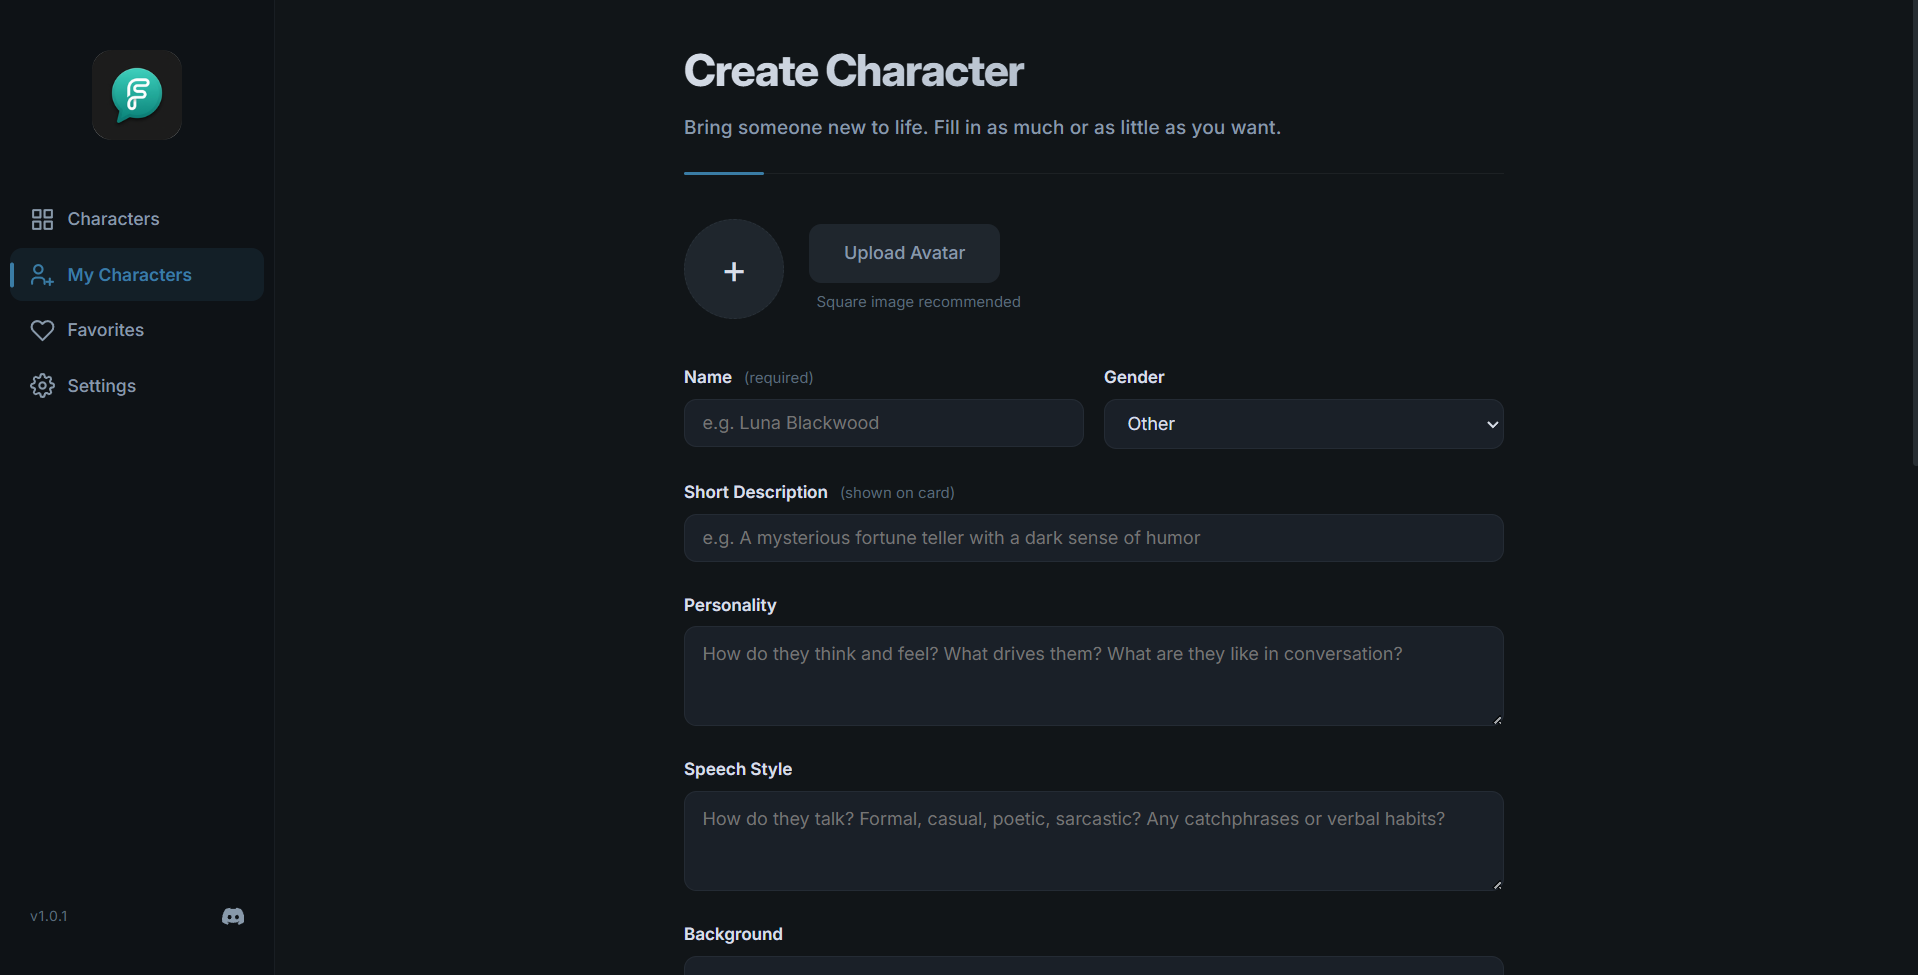Viewport: 1918px width, 975px height.
Task: Click the app logo icon
Action: (x=137, y=95)
